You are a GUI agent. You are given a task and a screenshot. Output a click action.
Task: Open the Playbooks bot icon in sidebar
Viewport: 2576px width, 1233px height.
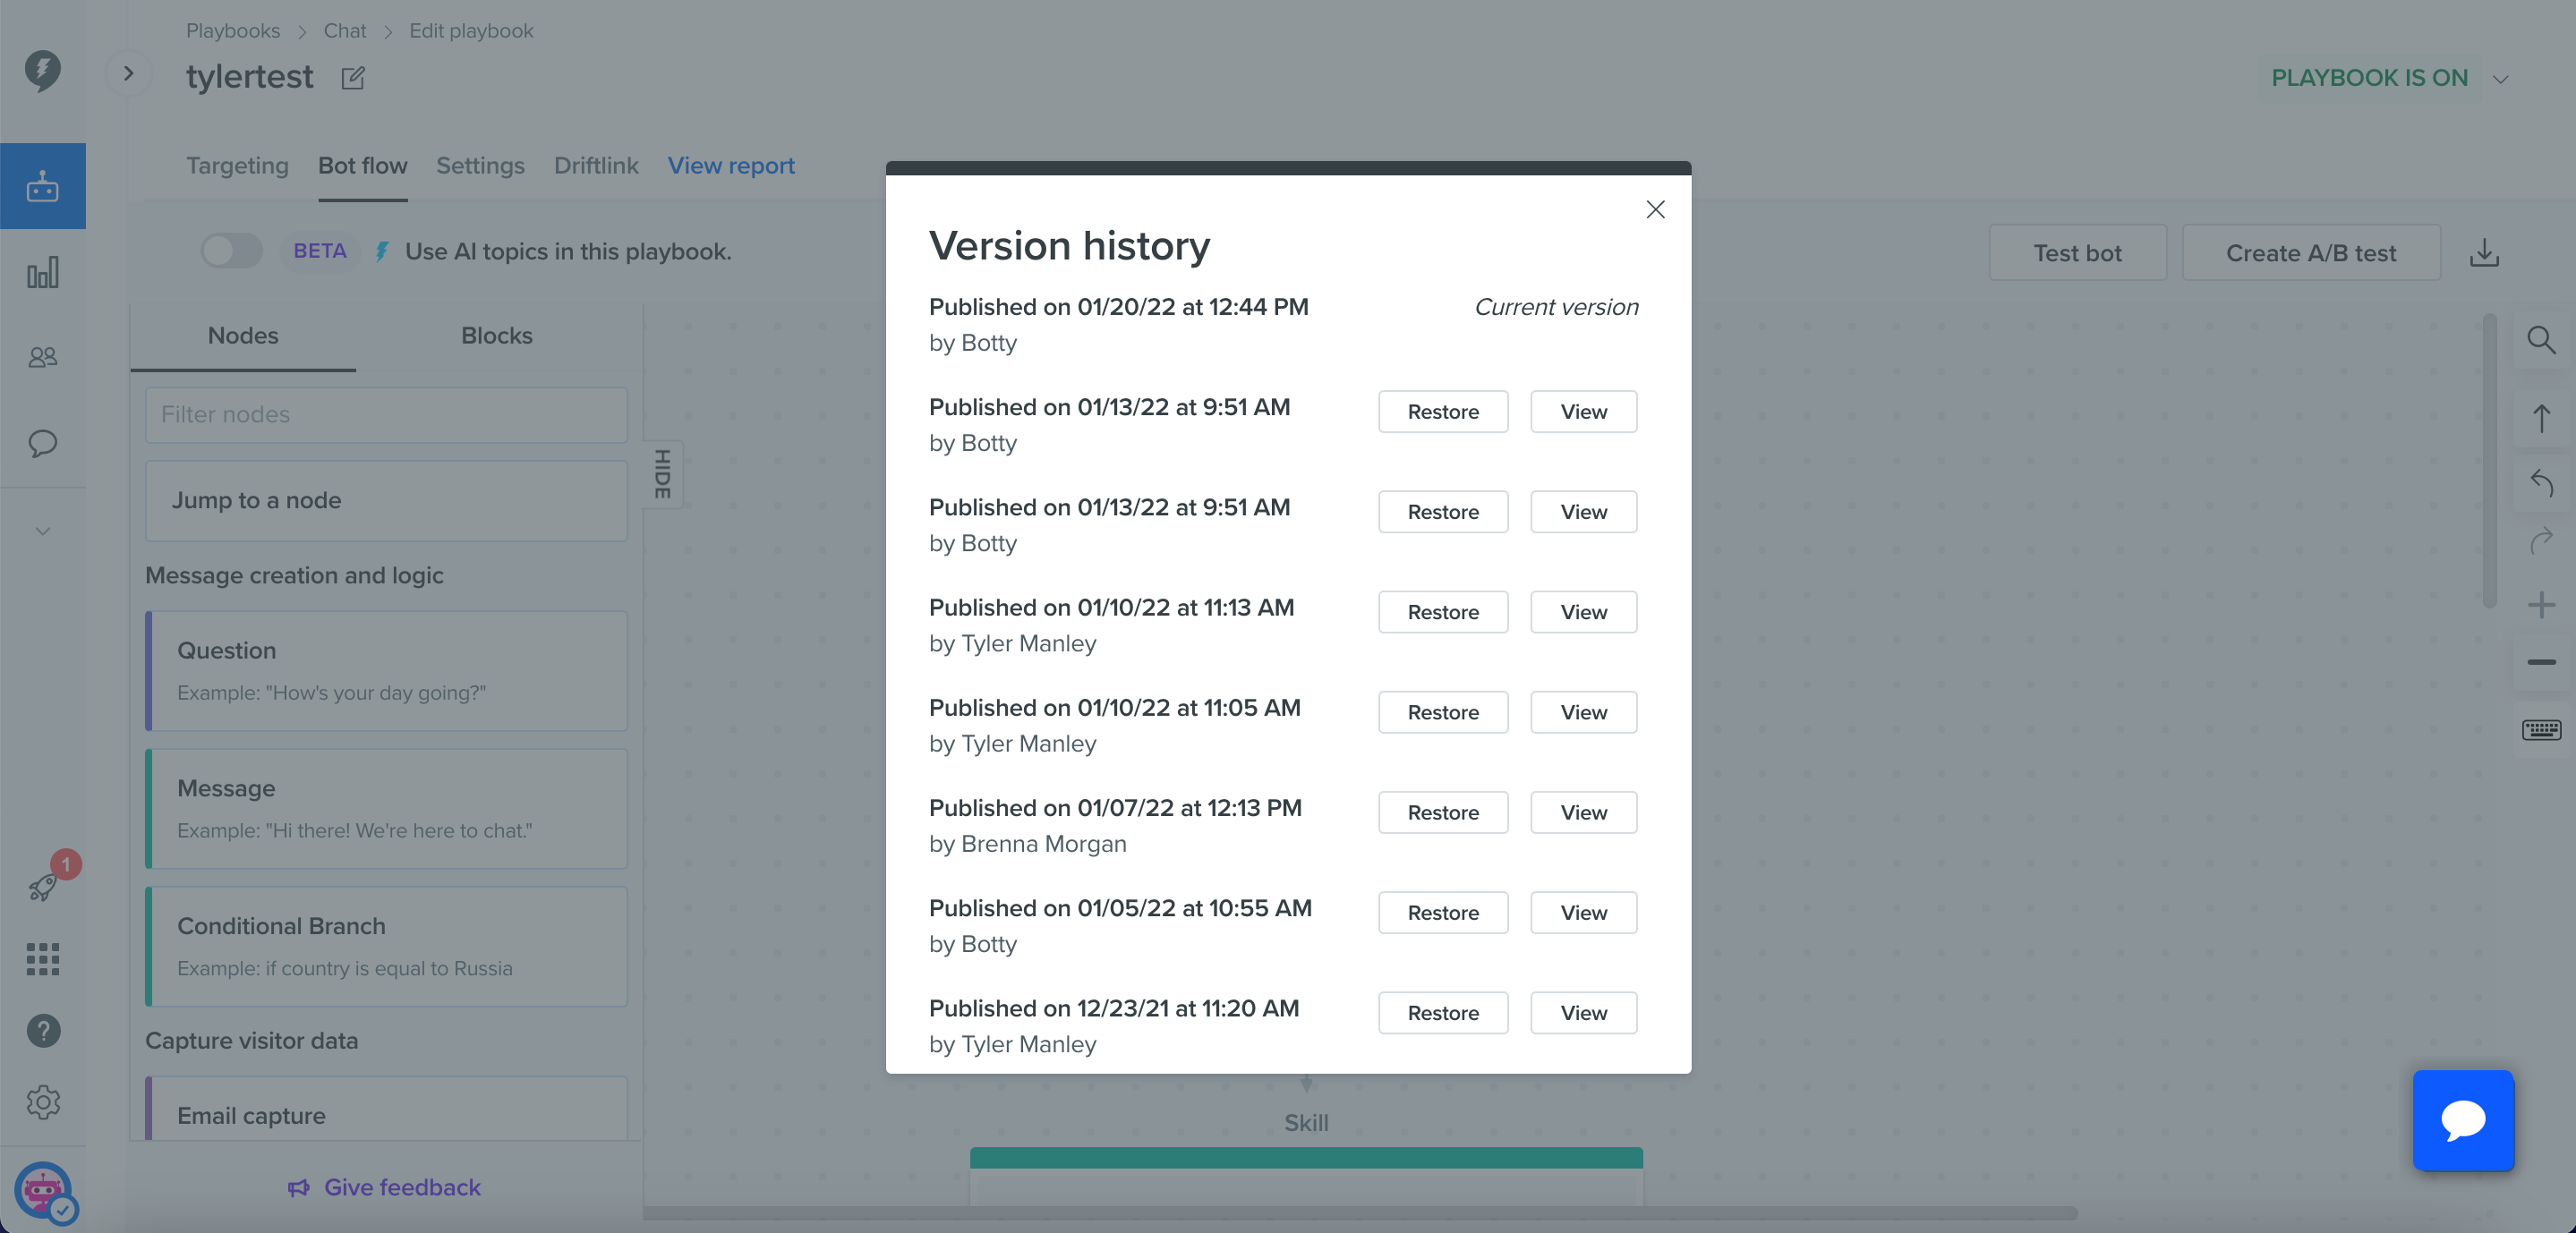43,186
